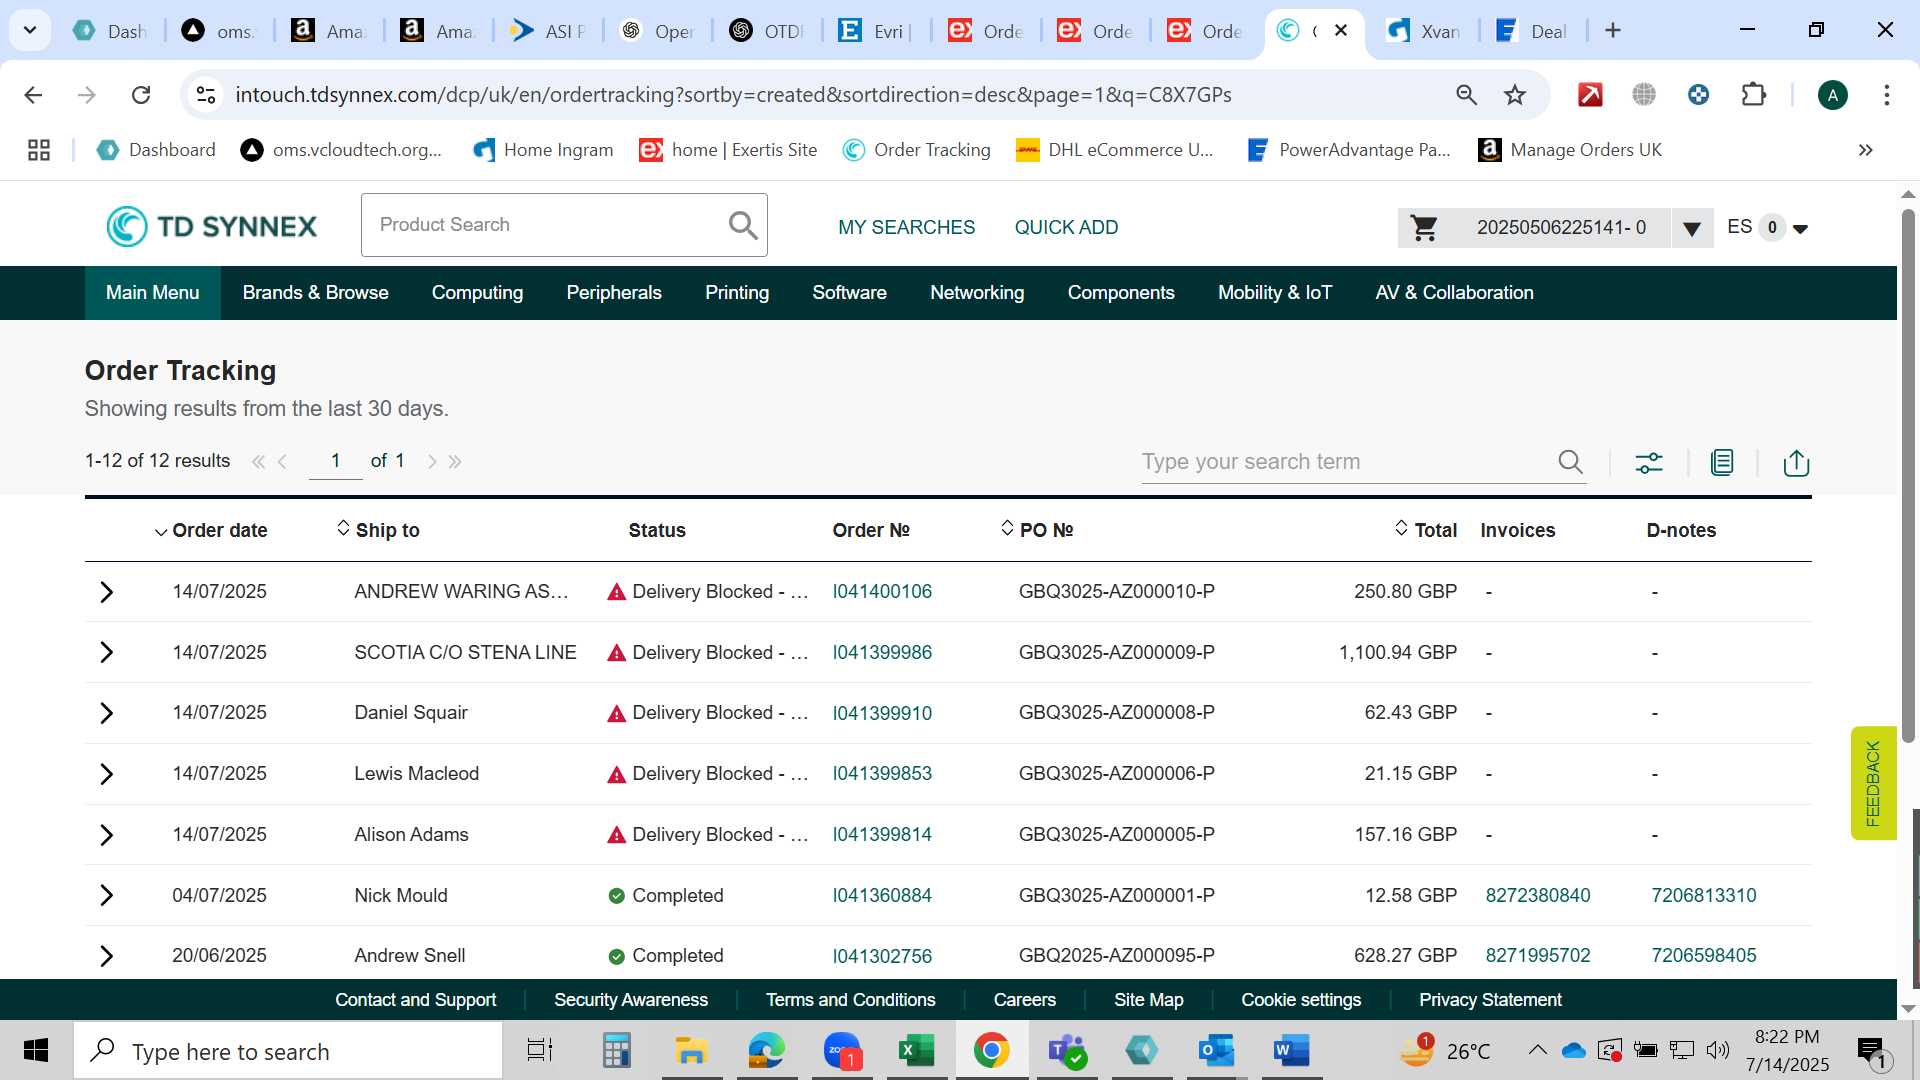Click the FEEDBACK side button
The width and height of the screenshot is (1920, 1080).
1873,783
